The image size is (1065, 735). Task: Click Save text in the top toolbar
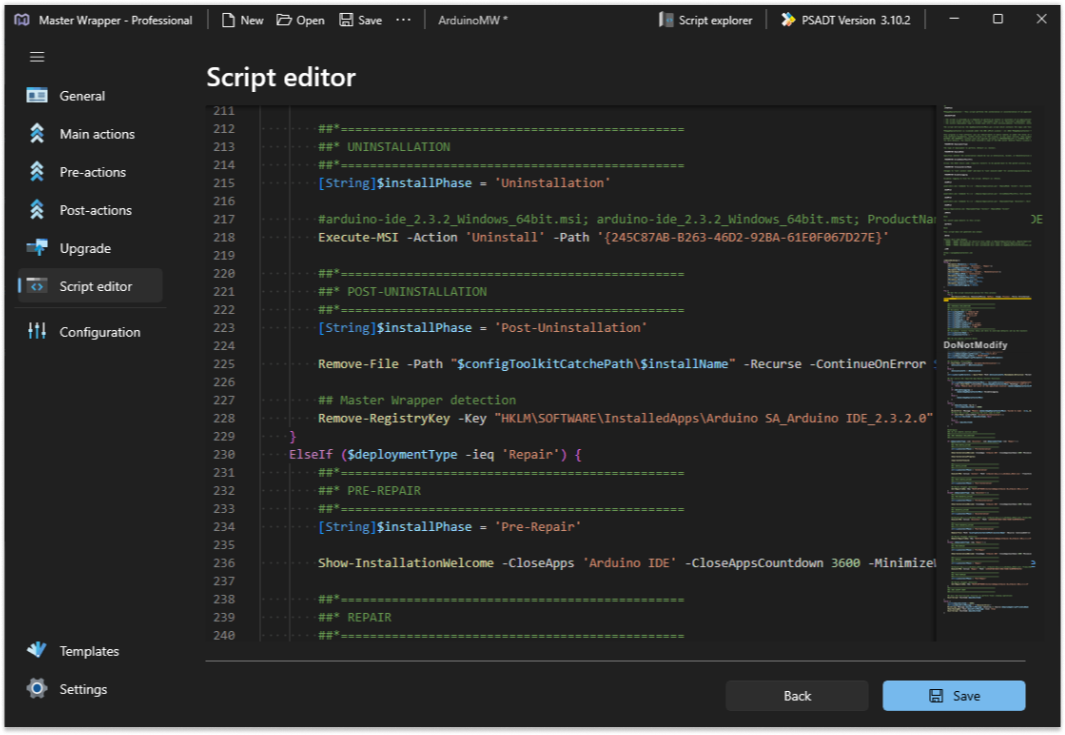click(369, 20)
